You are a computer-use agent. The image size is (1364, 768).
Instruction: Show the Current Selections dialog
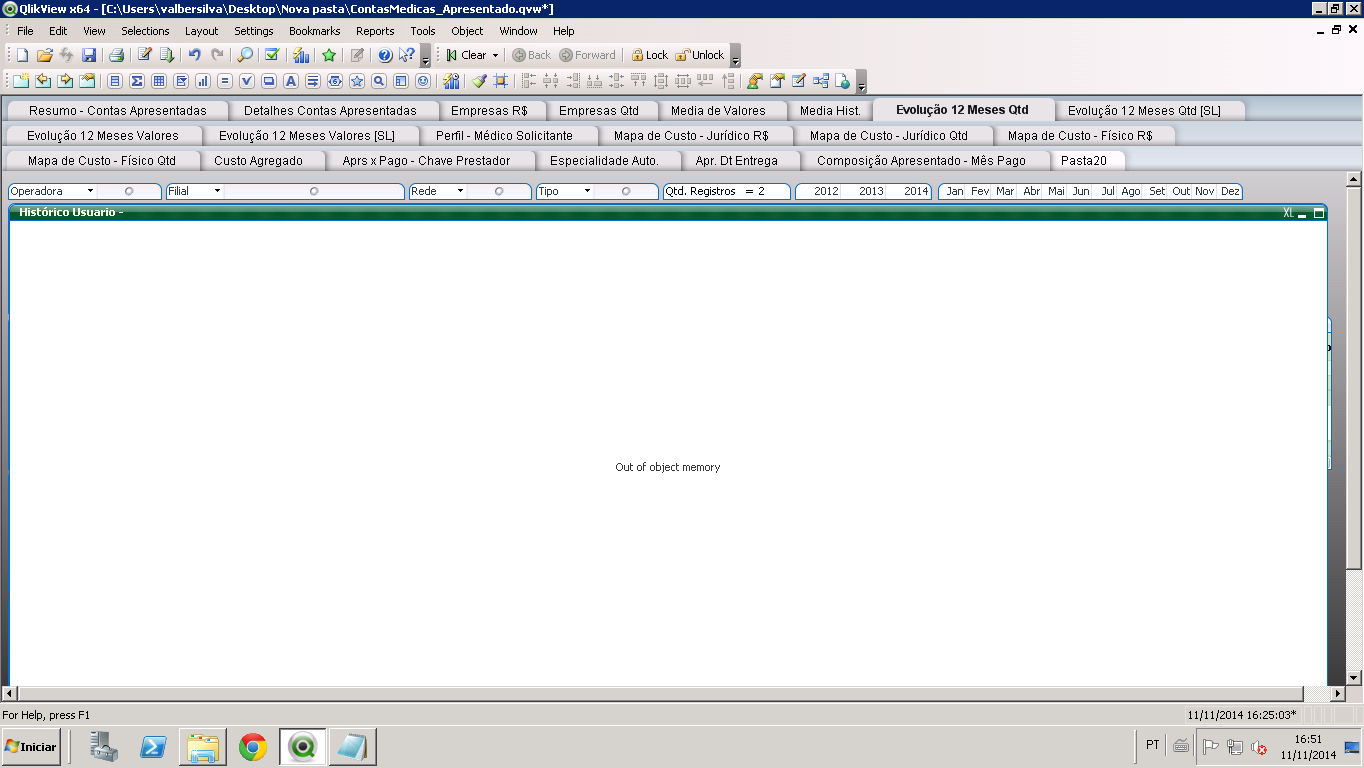(x=272, y=55)
